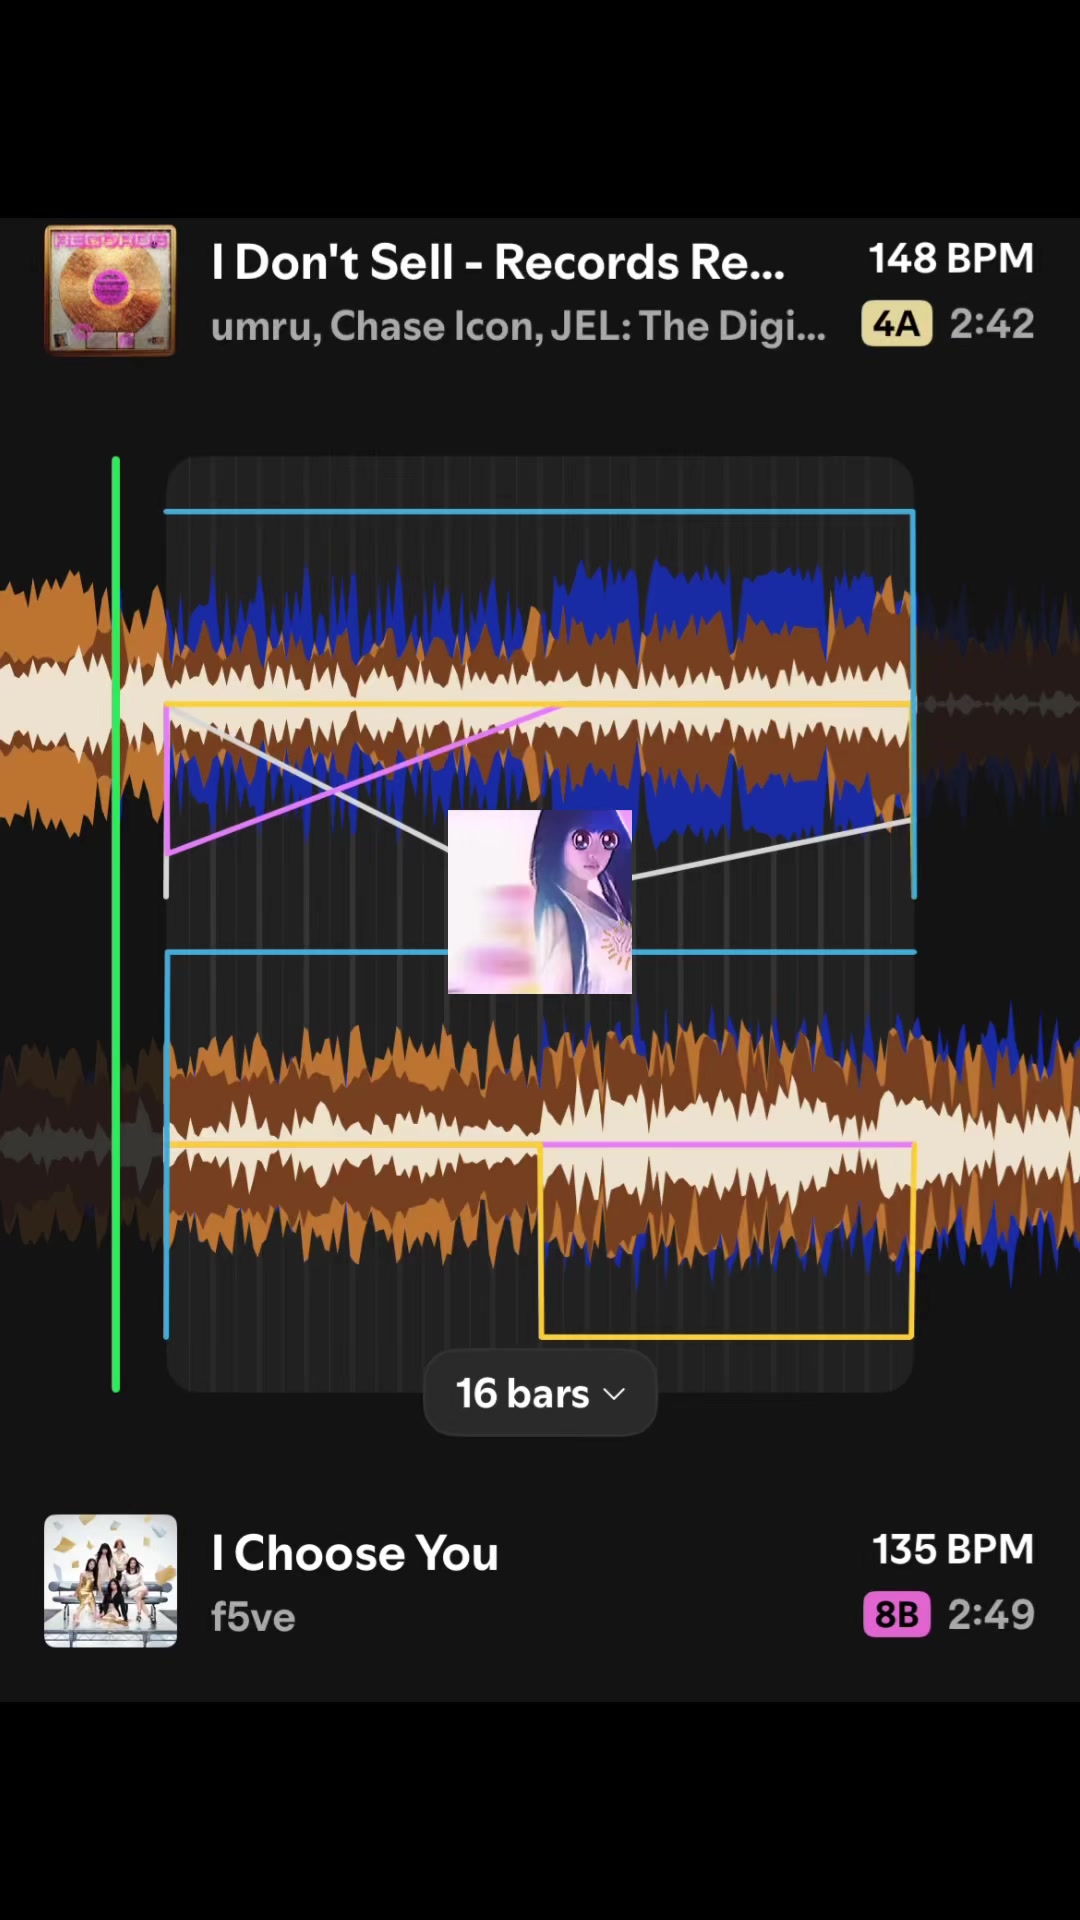
Task: Tap the artist name 'f5ve'
Action: click(x=253, y=1617)
